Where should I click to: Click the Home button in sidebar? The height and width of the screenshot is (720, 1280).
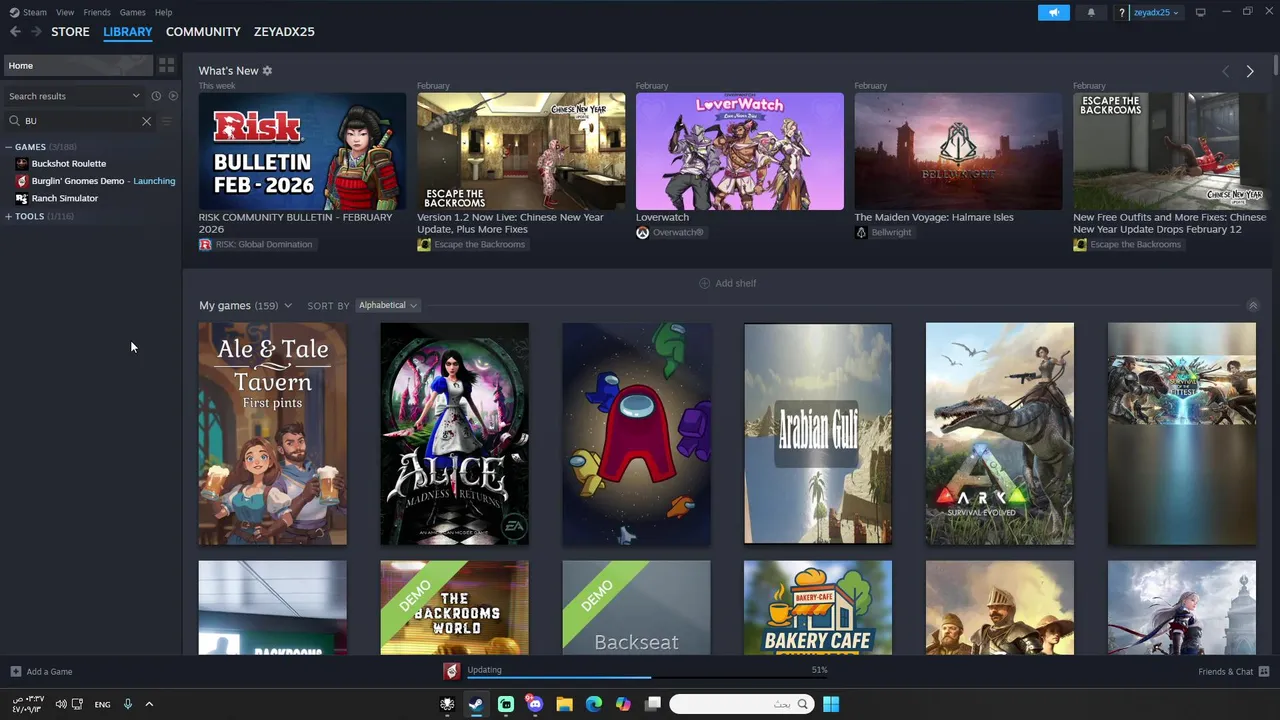click(x=78, y=65)
